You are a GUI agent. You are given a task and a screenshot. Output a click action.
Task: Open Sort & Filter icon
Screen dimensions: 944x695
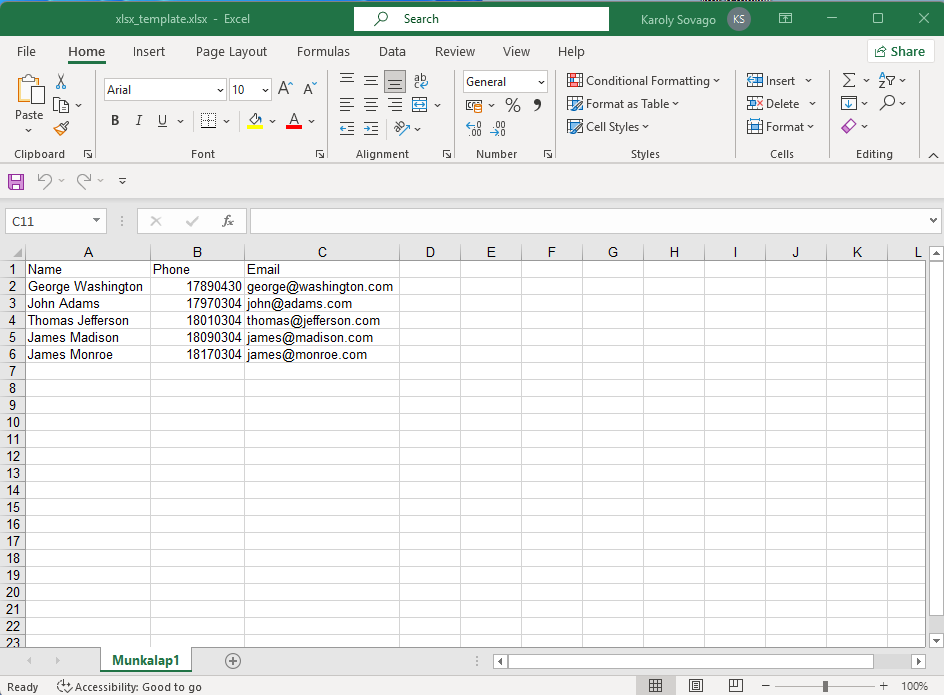coord(887,80)
